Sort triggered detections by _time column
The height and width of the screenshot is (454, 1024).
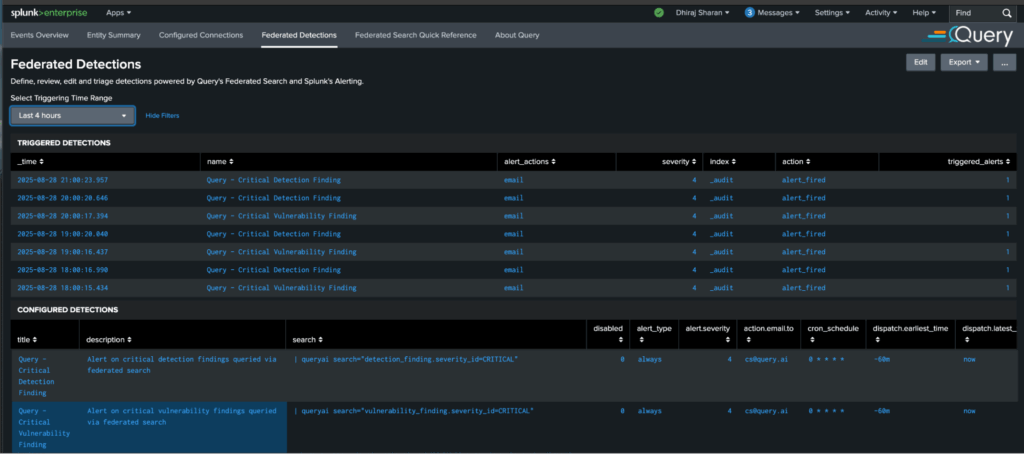tap(31, 161)
